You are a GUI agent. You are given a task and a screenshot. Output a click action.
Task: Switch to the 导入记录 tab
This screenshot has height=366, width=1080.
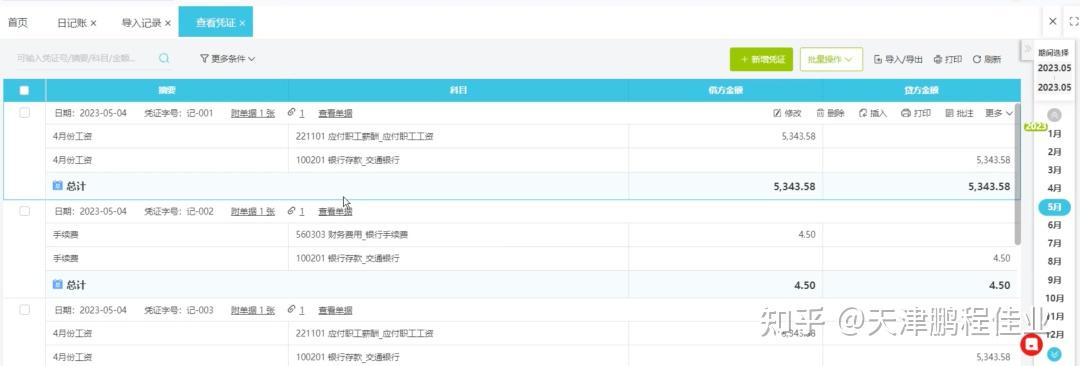coord(141,23)
